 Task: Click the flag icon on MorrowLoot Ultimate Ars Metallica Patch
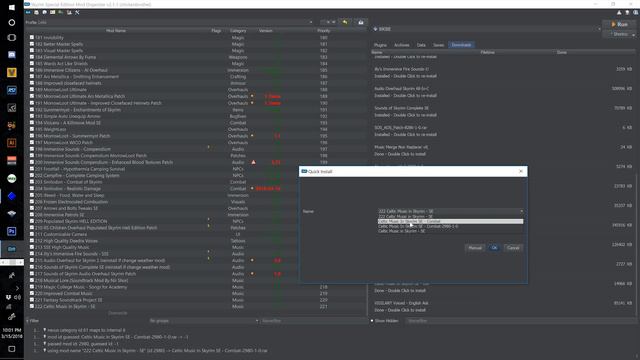pyautogui.click(x=252, y=96)
